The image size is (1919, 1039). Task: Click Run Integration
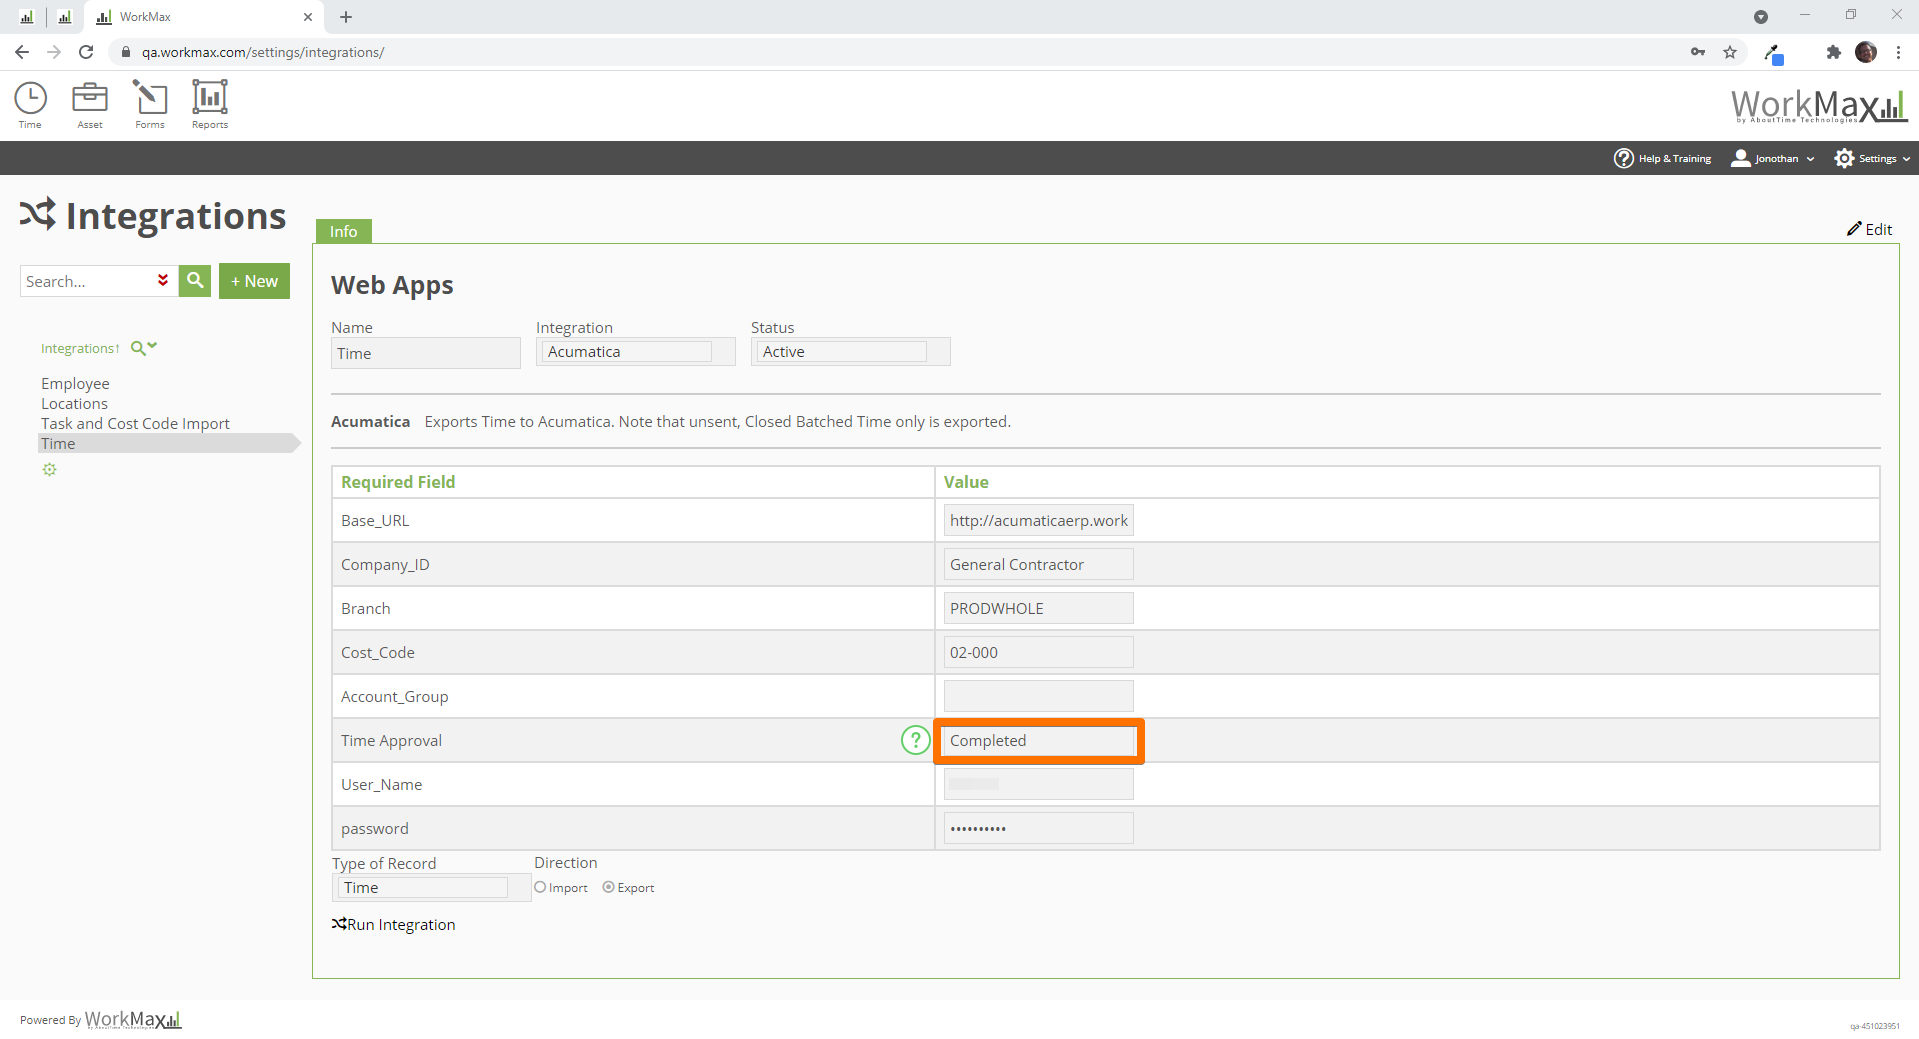pos(393,924)
